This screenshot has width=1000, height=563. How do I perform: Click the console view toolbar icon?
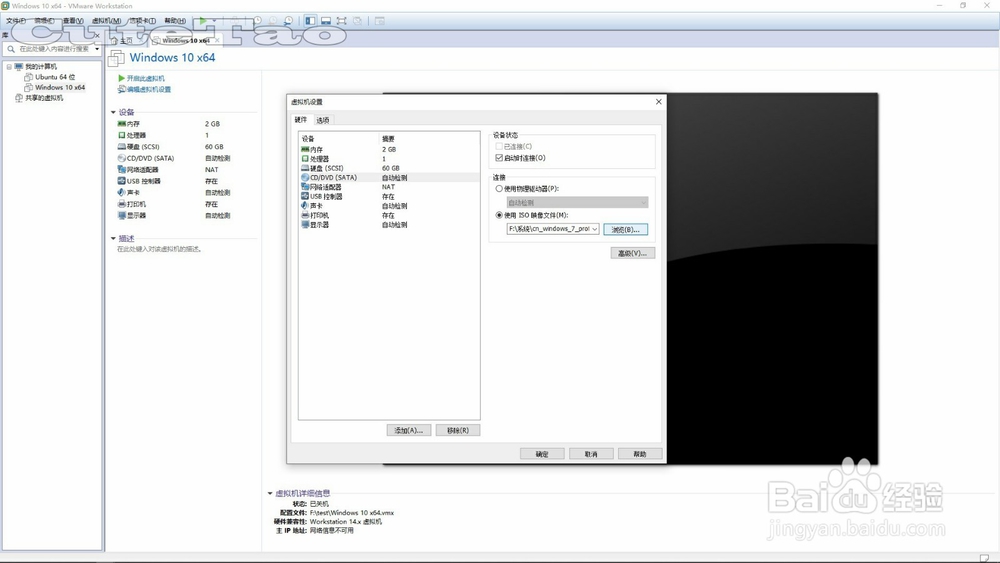click(x=379, y=20)
